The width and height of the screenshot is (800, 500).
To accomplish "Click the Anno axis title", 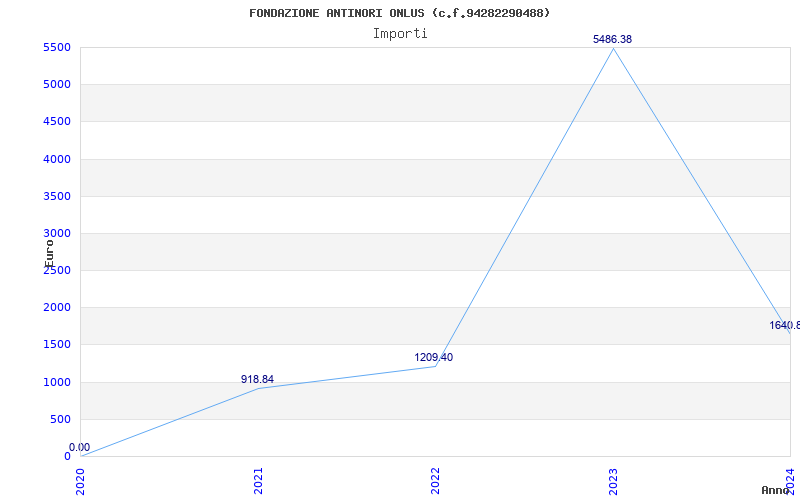I will coord(776,490).
